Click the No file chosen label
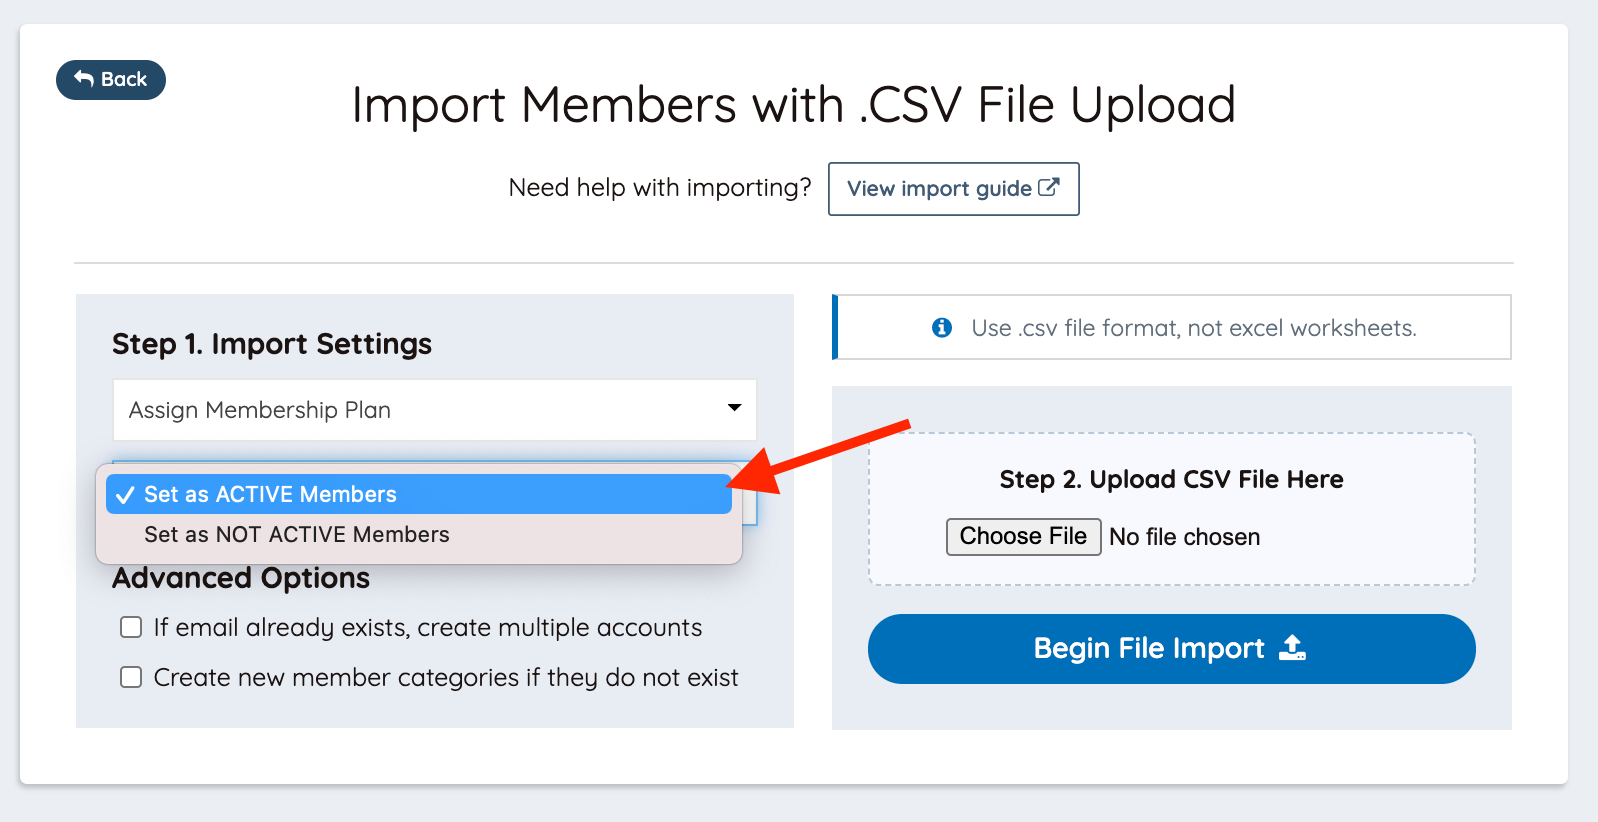The image size is (1598, 822). point(1184,536)
